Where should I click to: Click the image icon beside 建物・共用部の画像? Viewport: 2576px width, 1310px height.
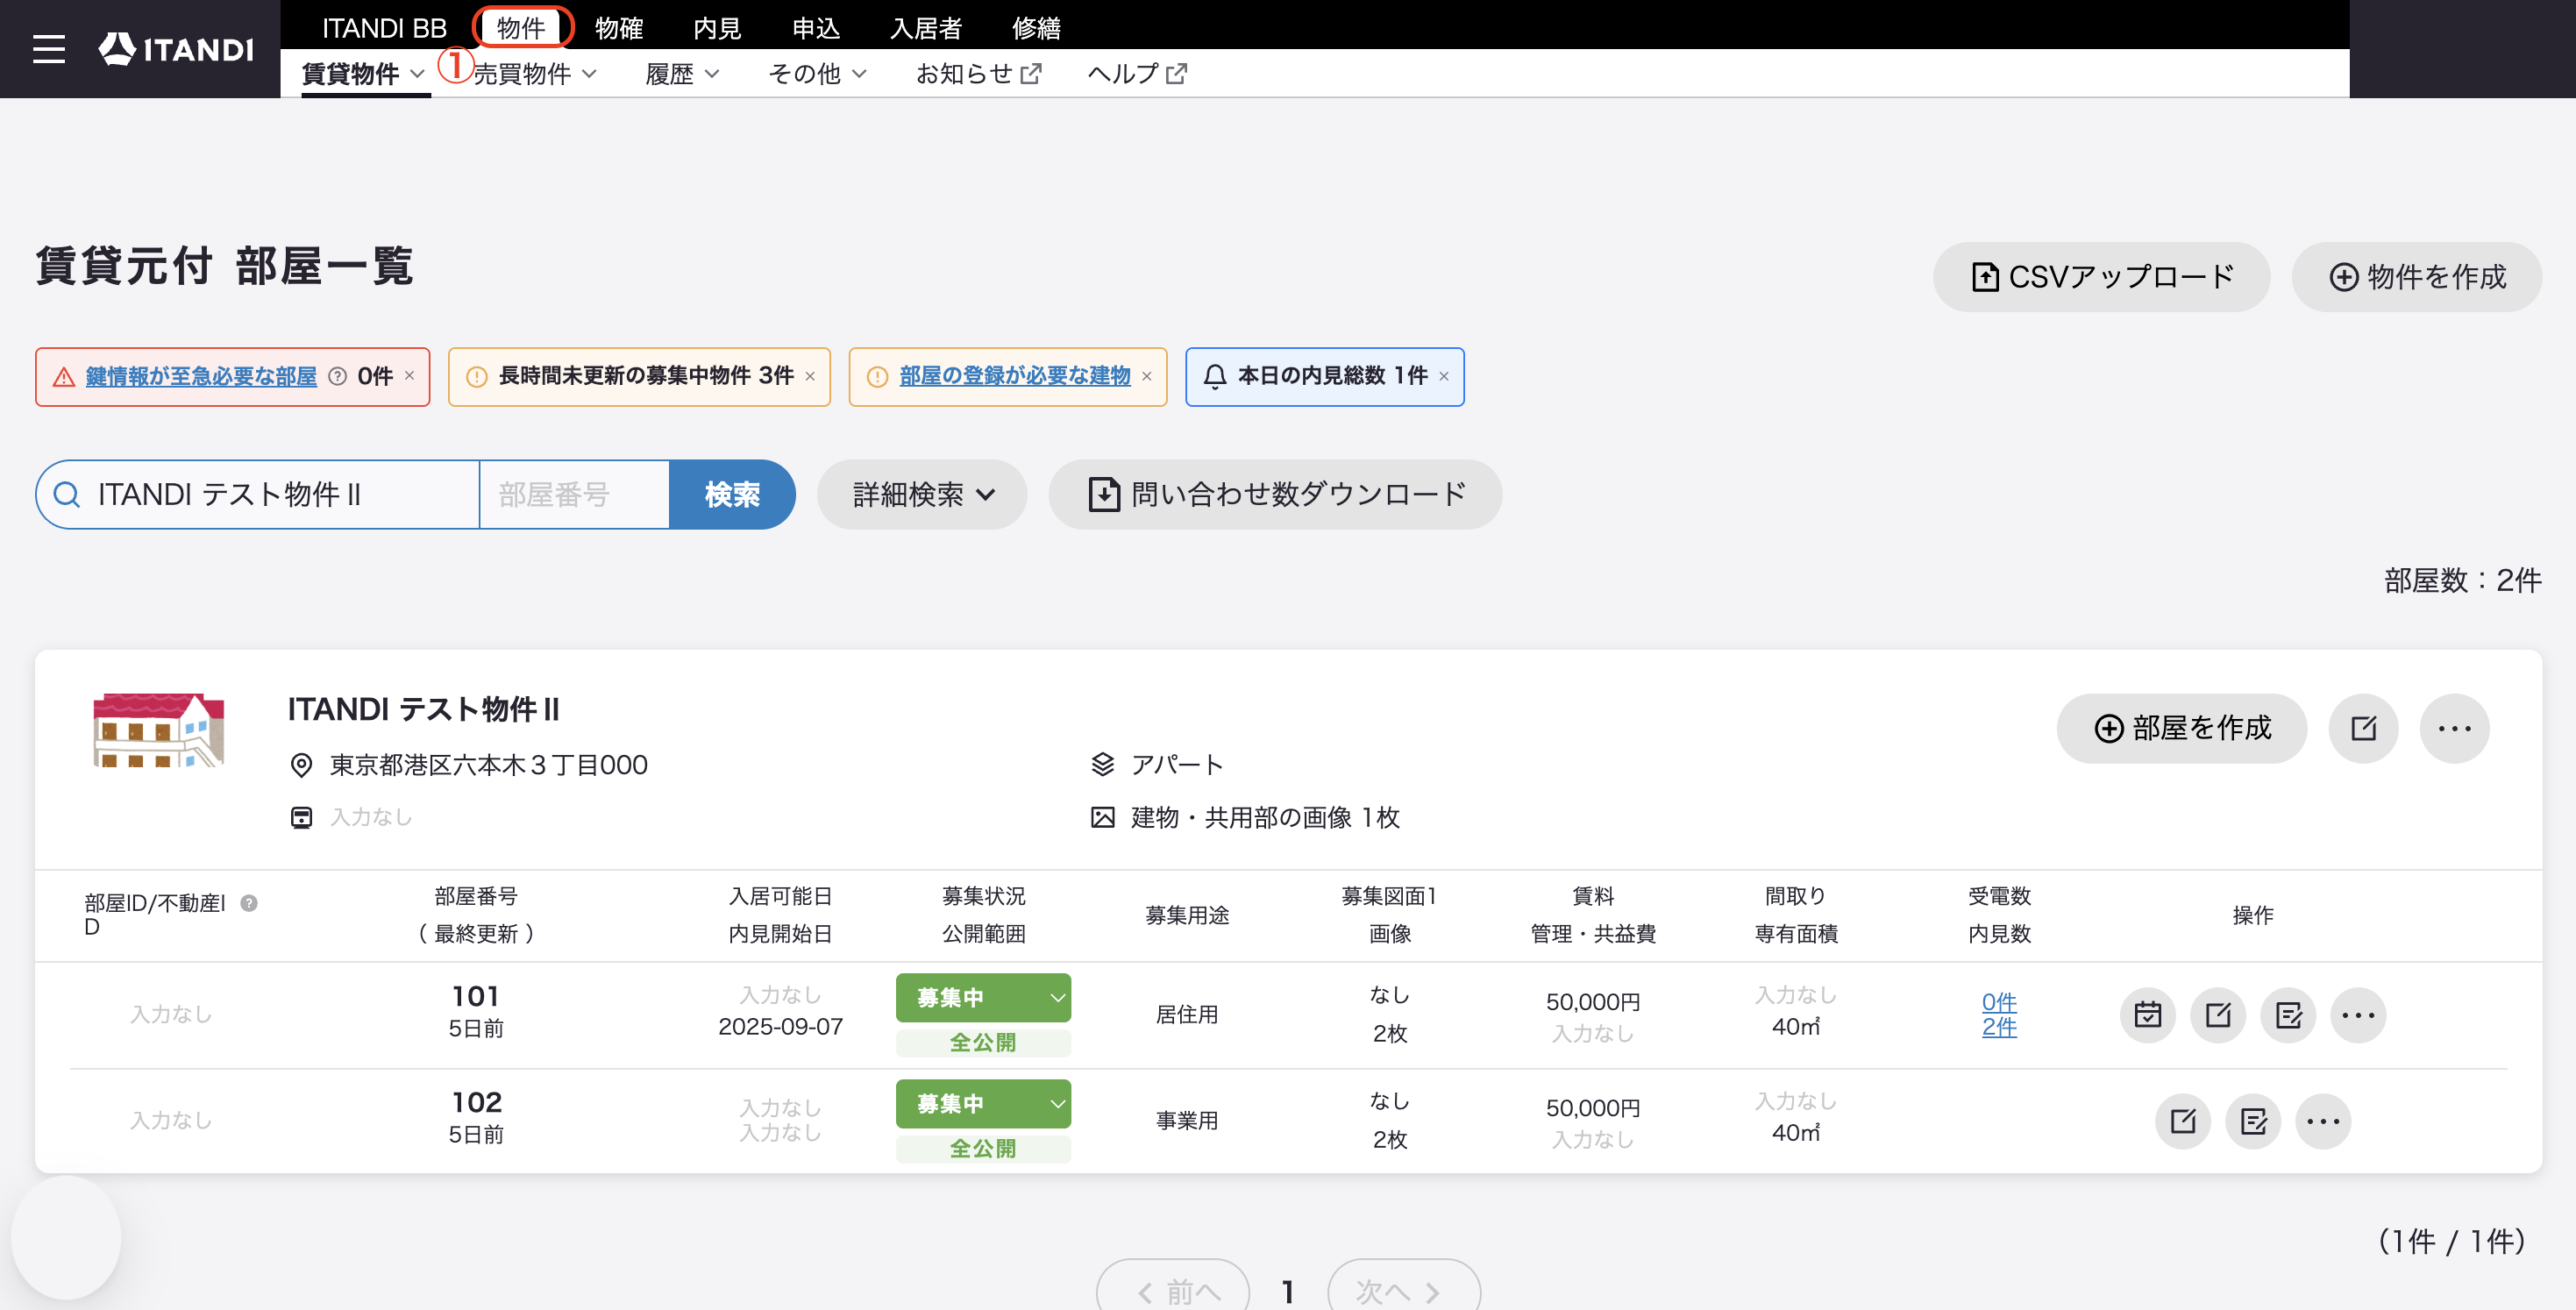pyautogui.click(x=1102, y=817)
